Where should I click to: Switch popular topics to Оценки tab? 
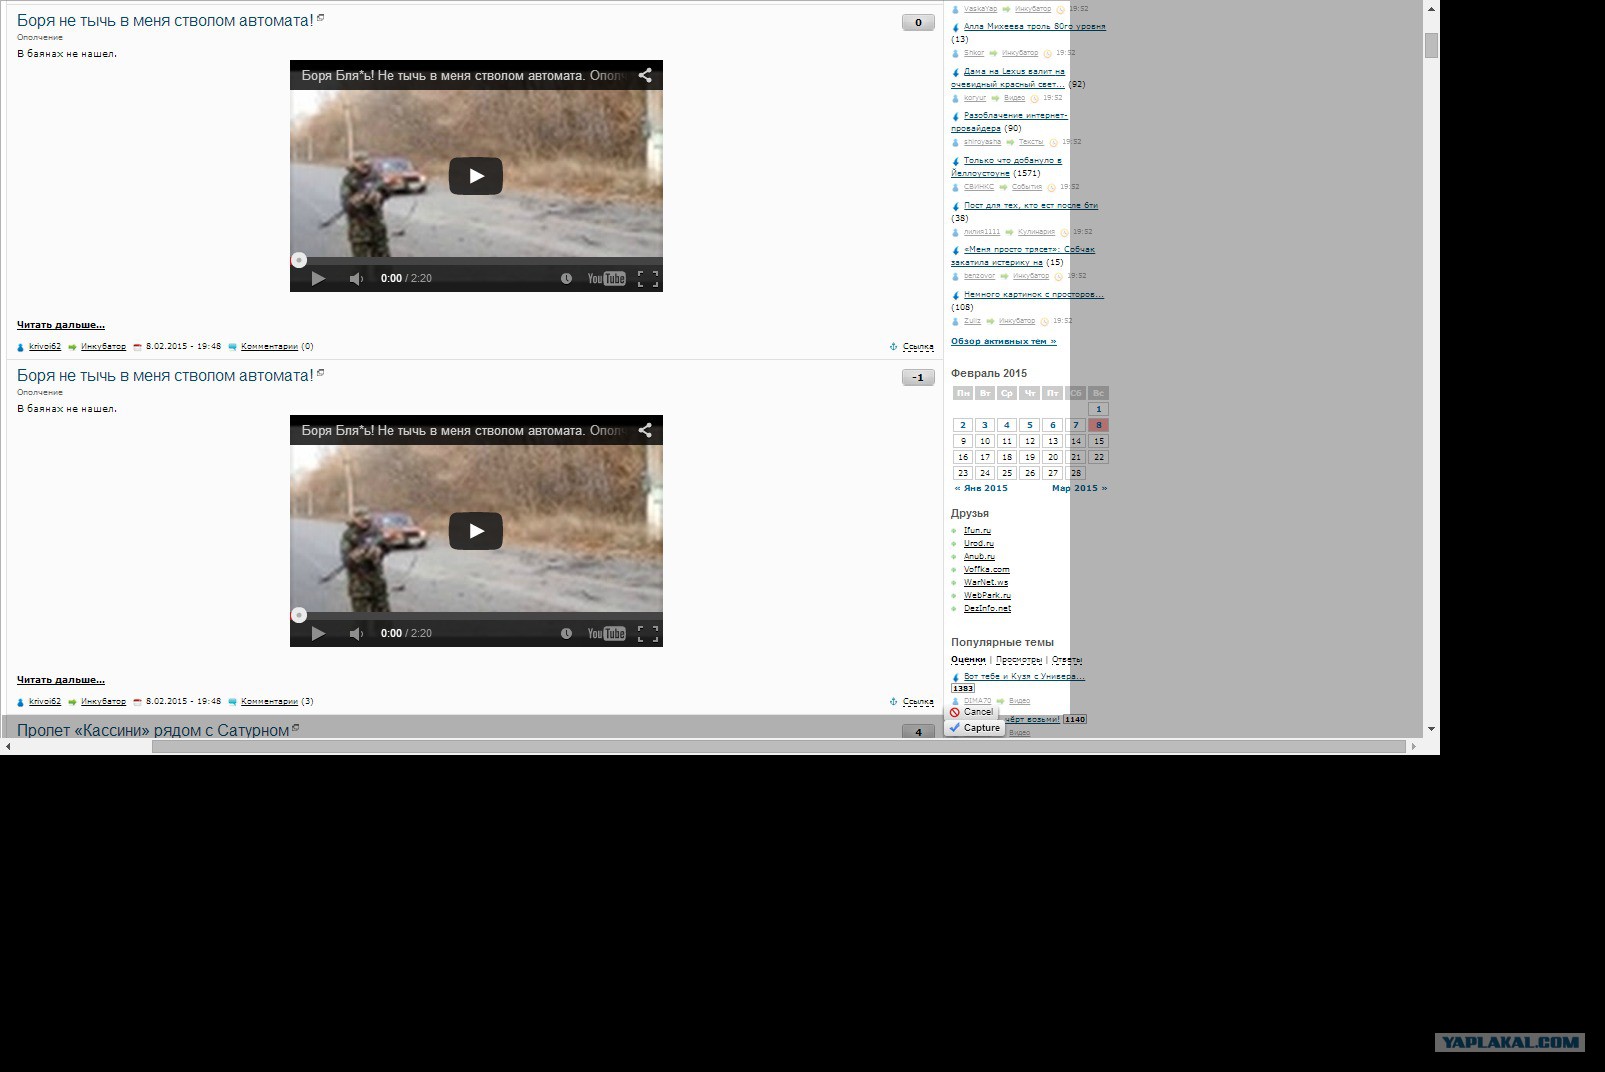(968, 659)
